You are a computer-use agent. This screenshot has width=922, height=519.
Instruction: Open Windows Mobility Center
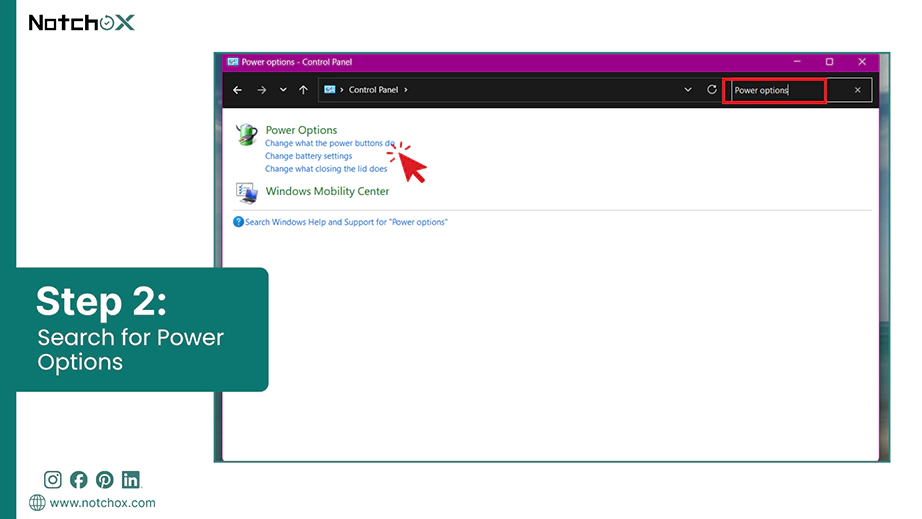point(328,191)
